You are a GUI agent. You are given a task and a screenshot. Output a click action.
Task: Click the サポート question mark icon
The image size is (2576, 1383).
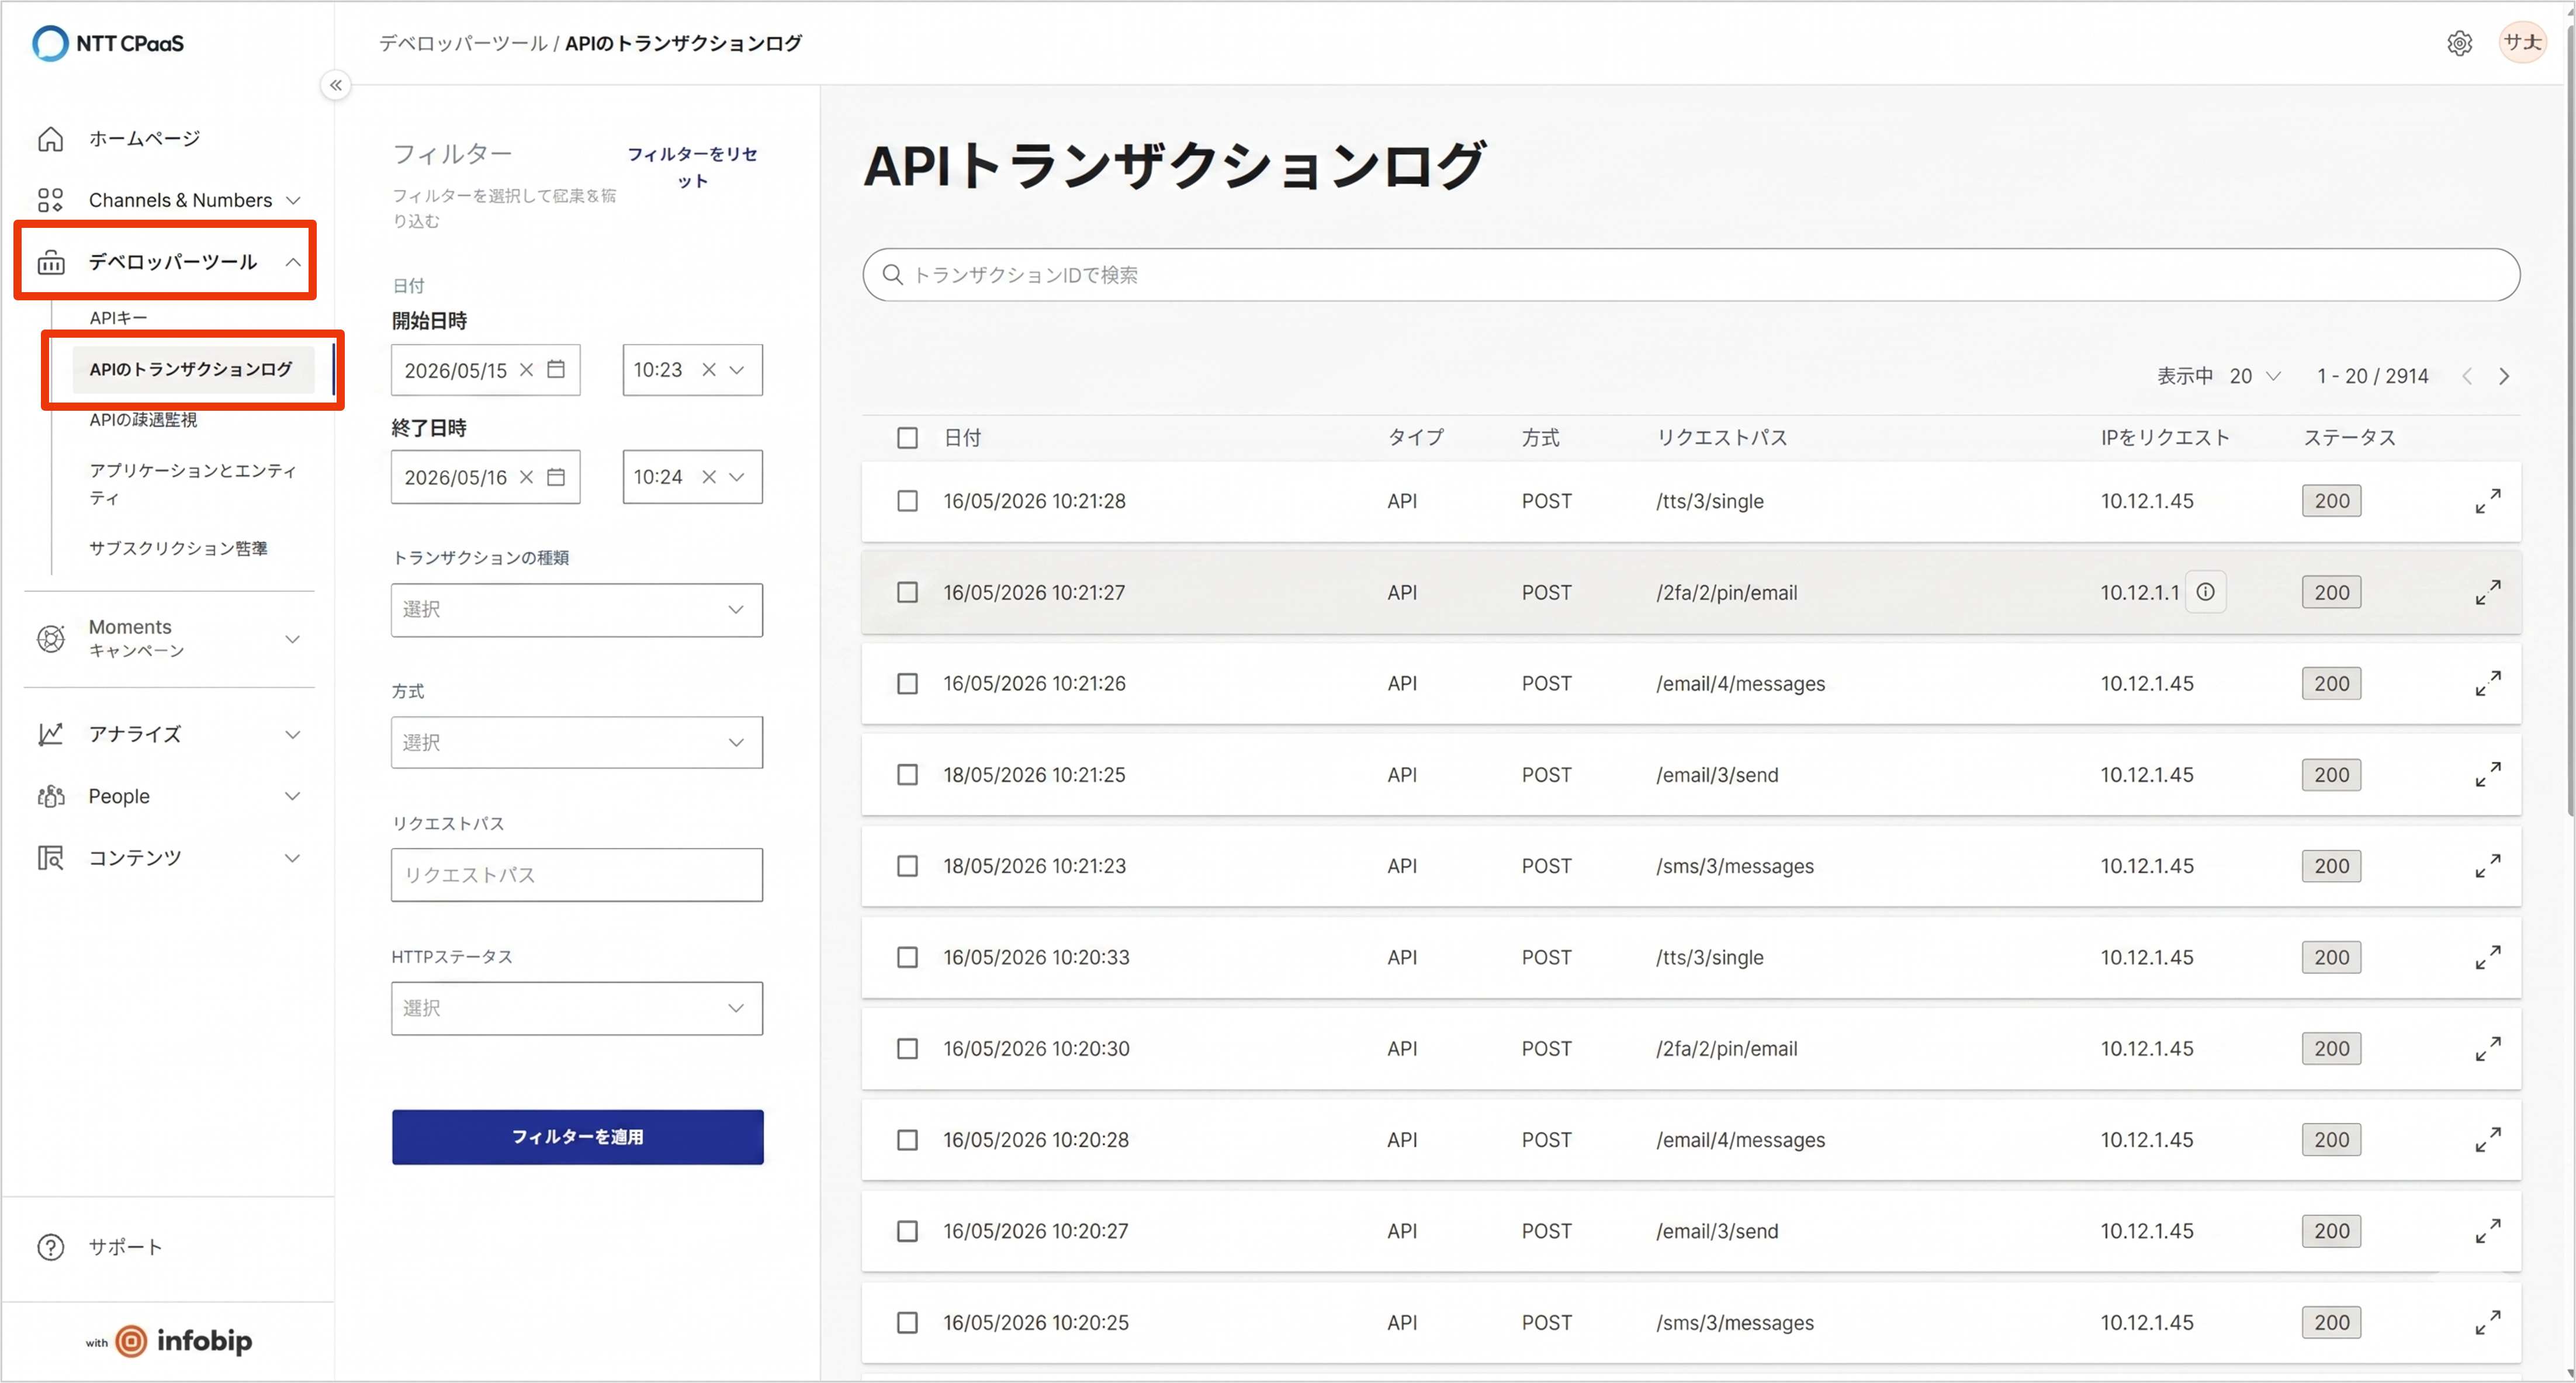pyautogui.click(x=50, y=1247)
